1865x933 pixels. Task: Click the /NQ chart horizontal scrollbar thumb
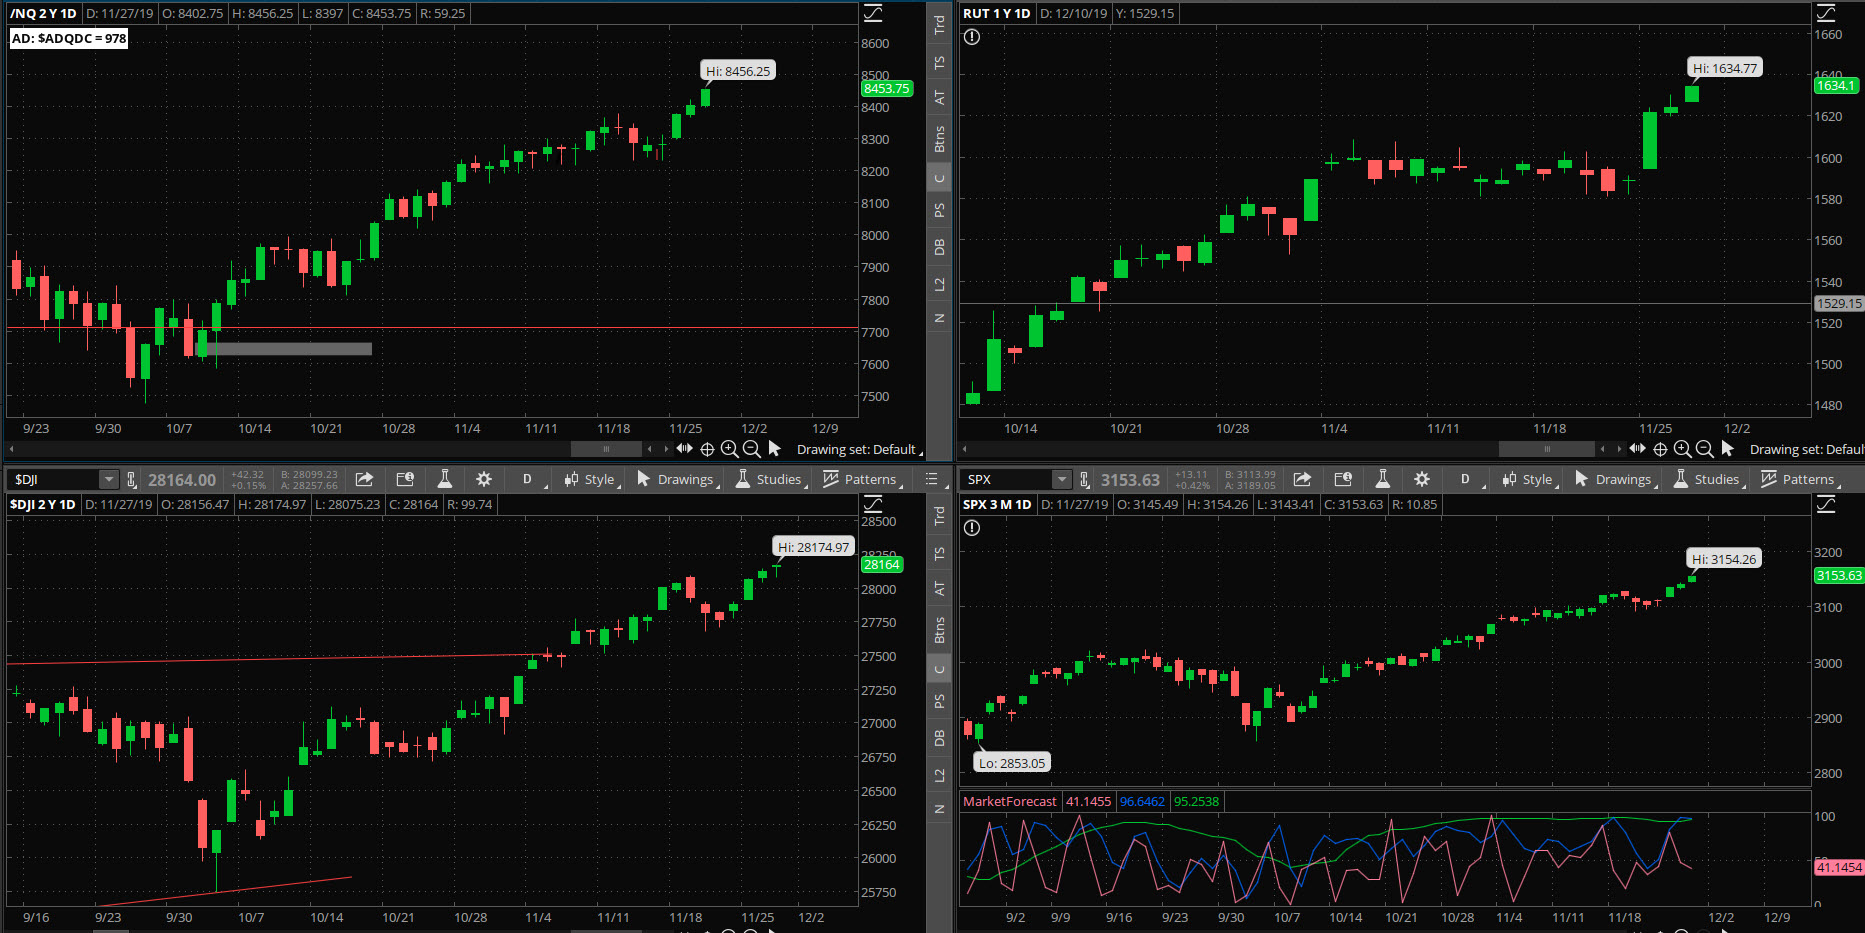coord(606,449)
